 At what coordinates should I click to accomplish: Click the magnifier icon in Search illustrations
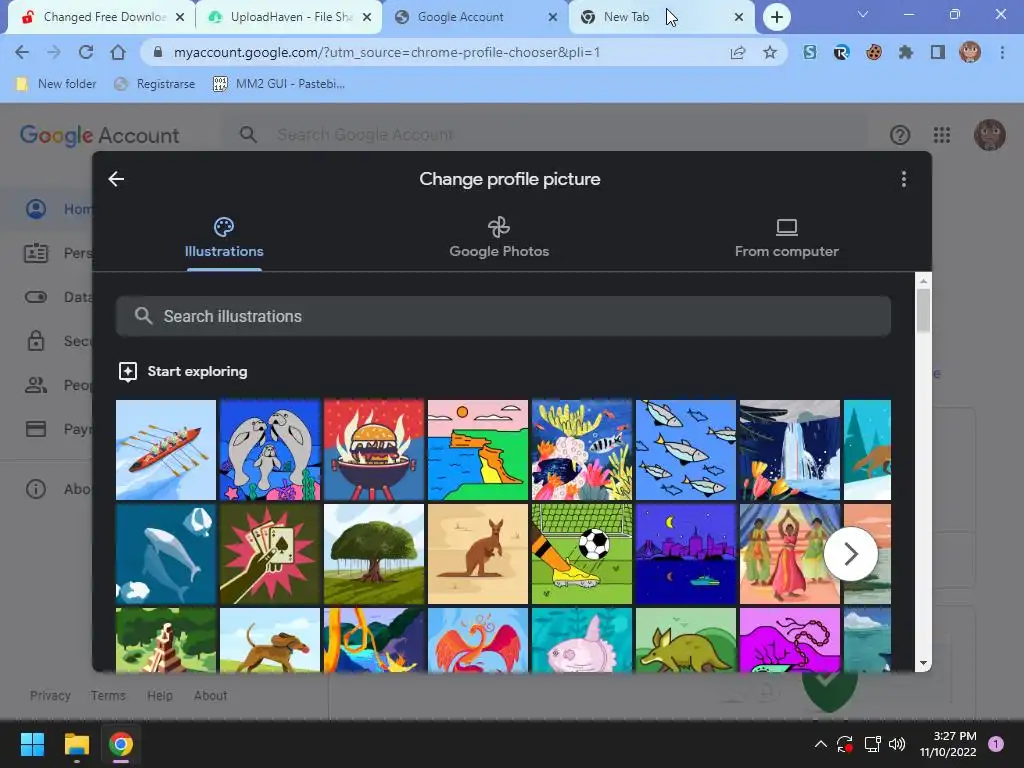[143, 316]
